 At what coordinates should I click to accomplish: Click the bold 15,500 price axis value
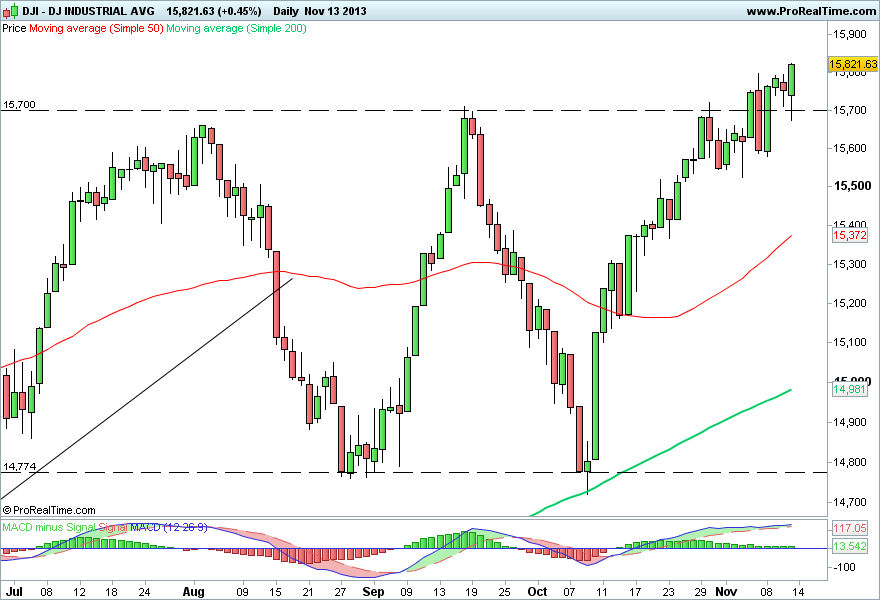coord(852,186)
